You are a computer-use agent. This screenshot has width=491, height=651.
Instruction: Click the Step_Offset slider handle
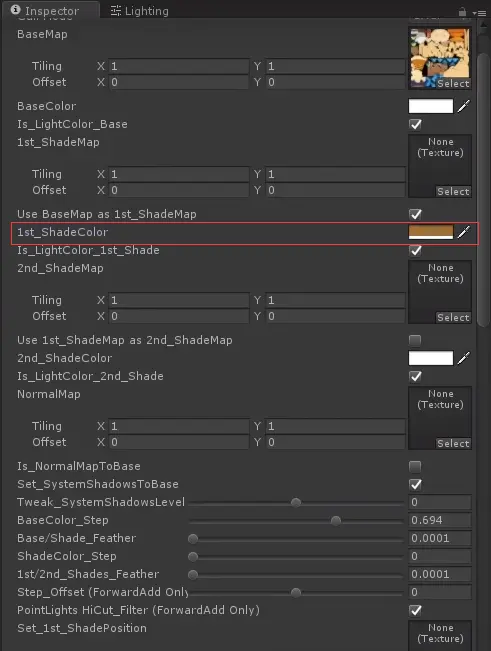(x=296, y=593)
